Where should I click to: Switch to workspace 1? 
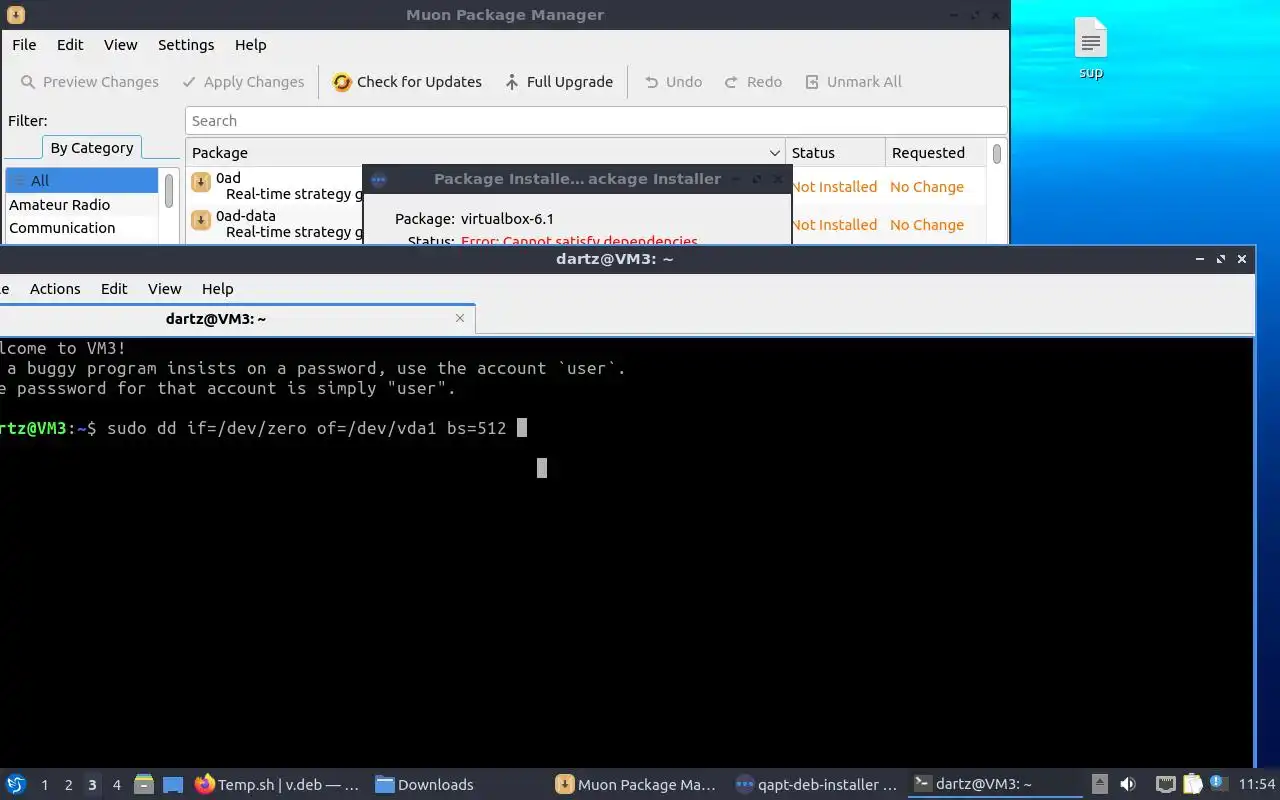coord(44,785)
